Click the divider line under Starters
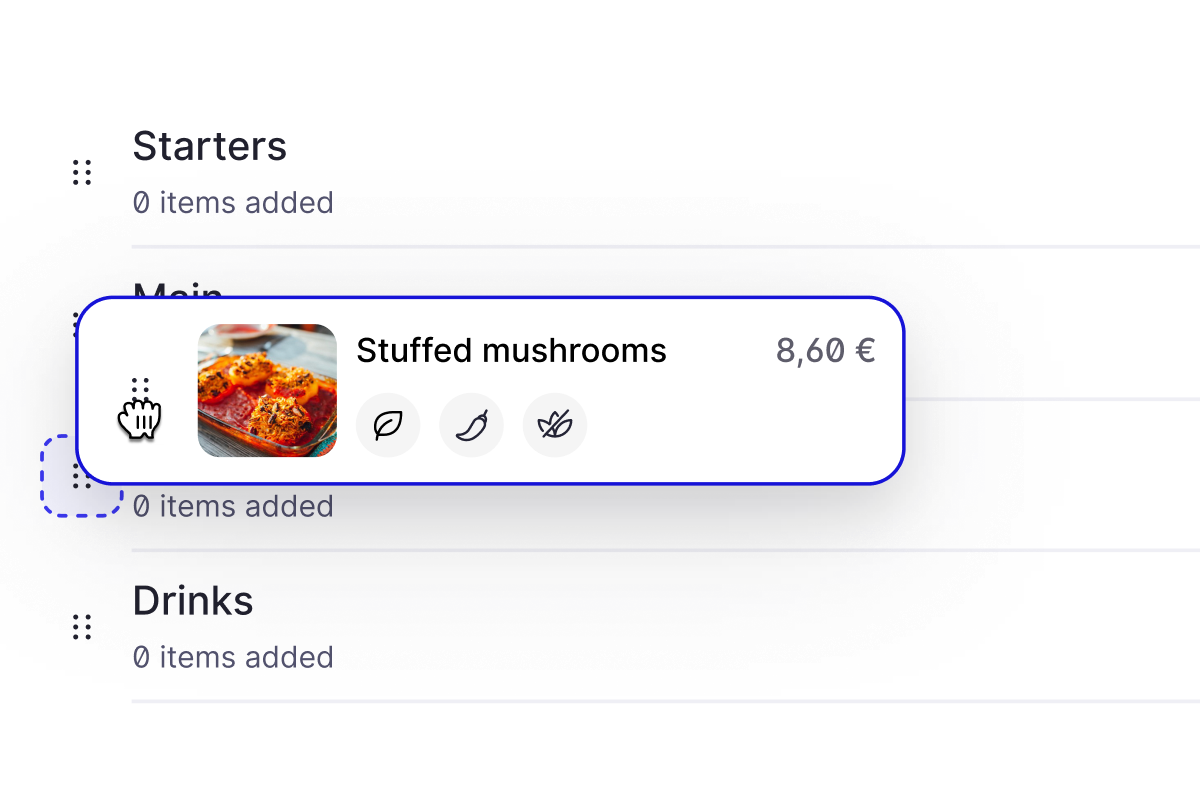This screenshot has width=1200, height=800. click(660, 246)
